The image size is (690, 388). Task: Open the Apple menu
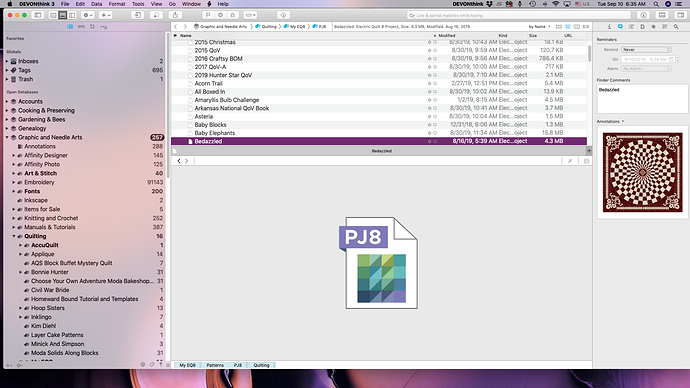[10, 4]
